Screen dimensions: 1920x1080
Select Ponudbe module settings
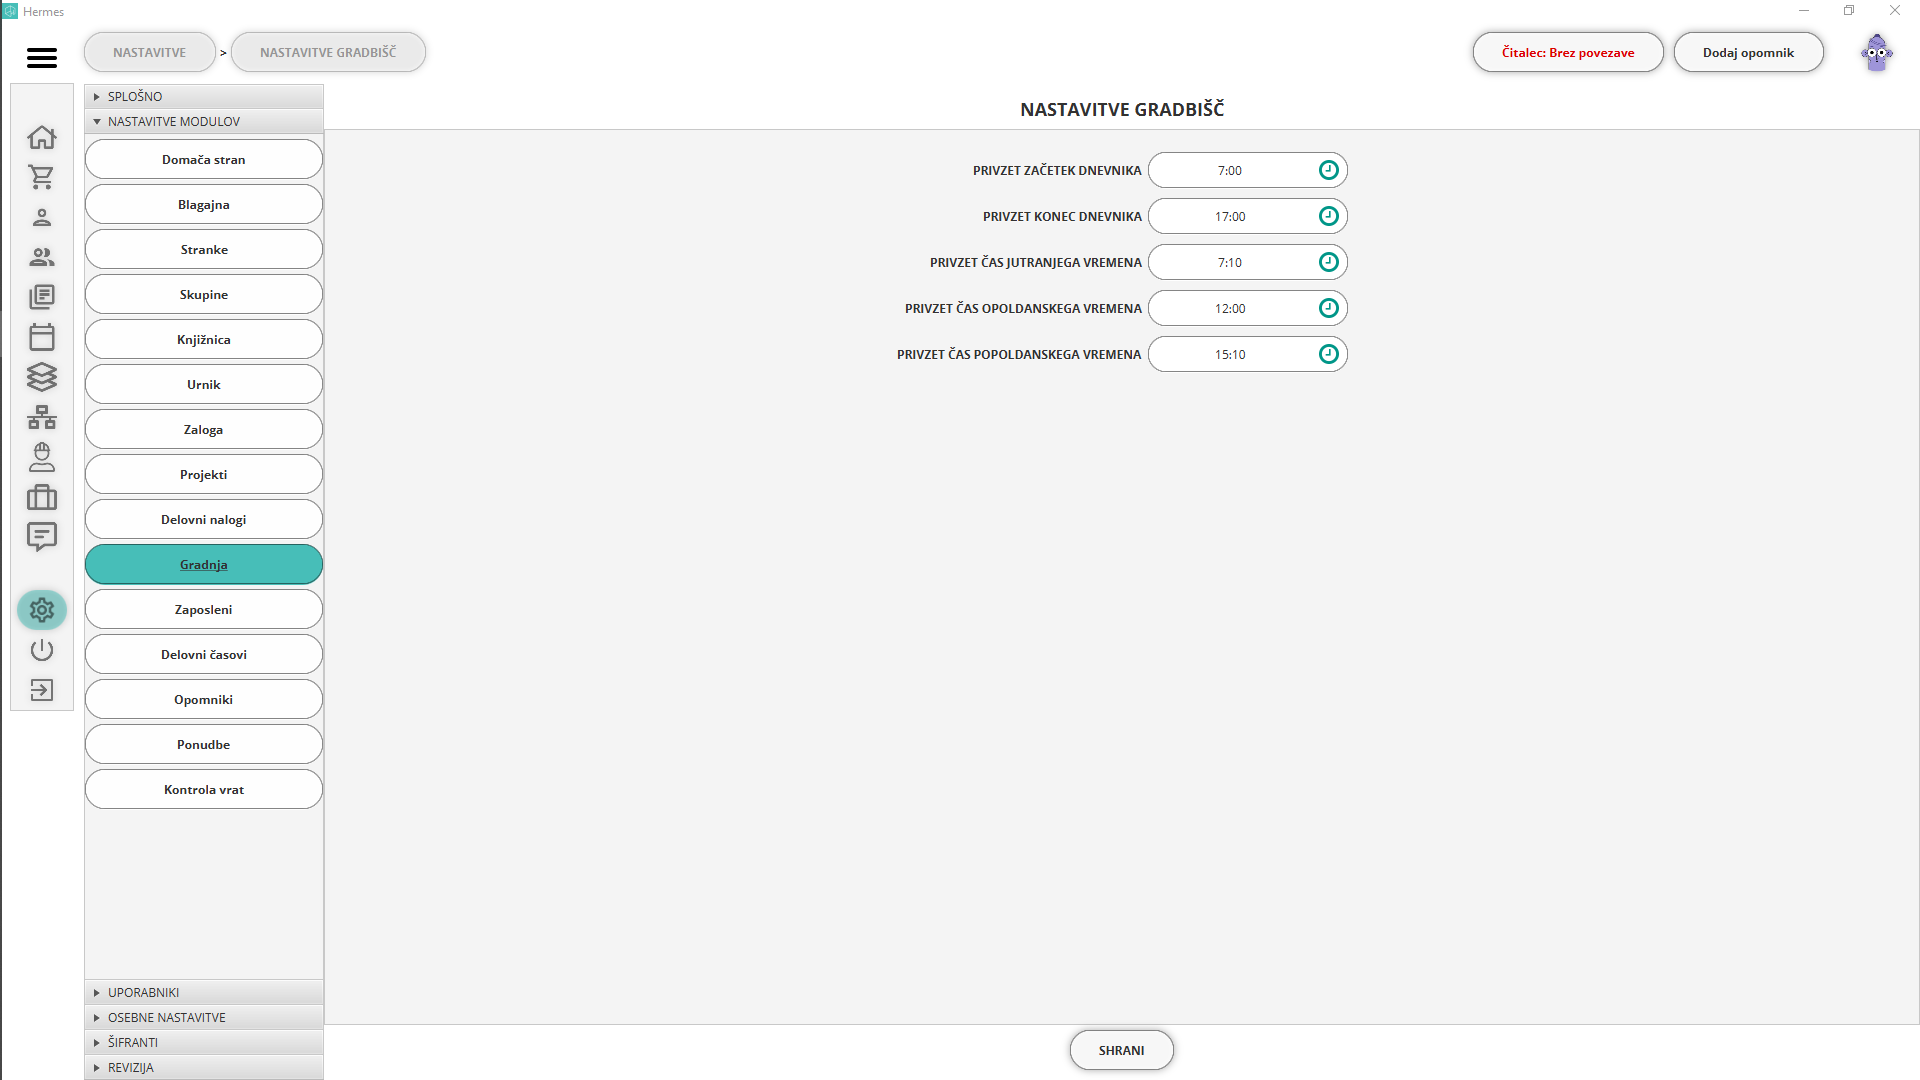(204, 744)
